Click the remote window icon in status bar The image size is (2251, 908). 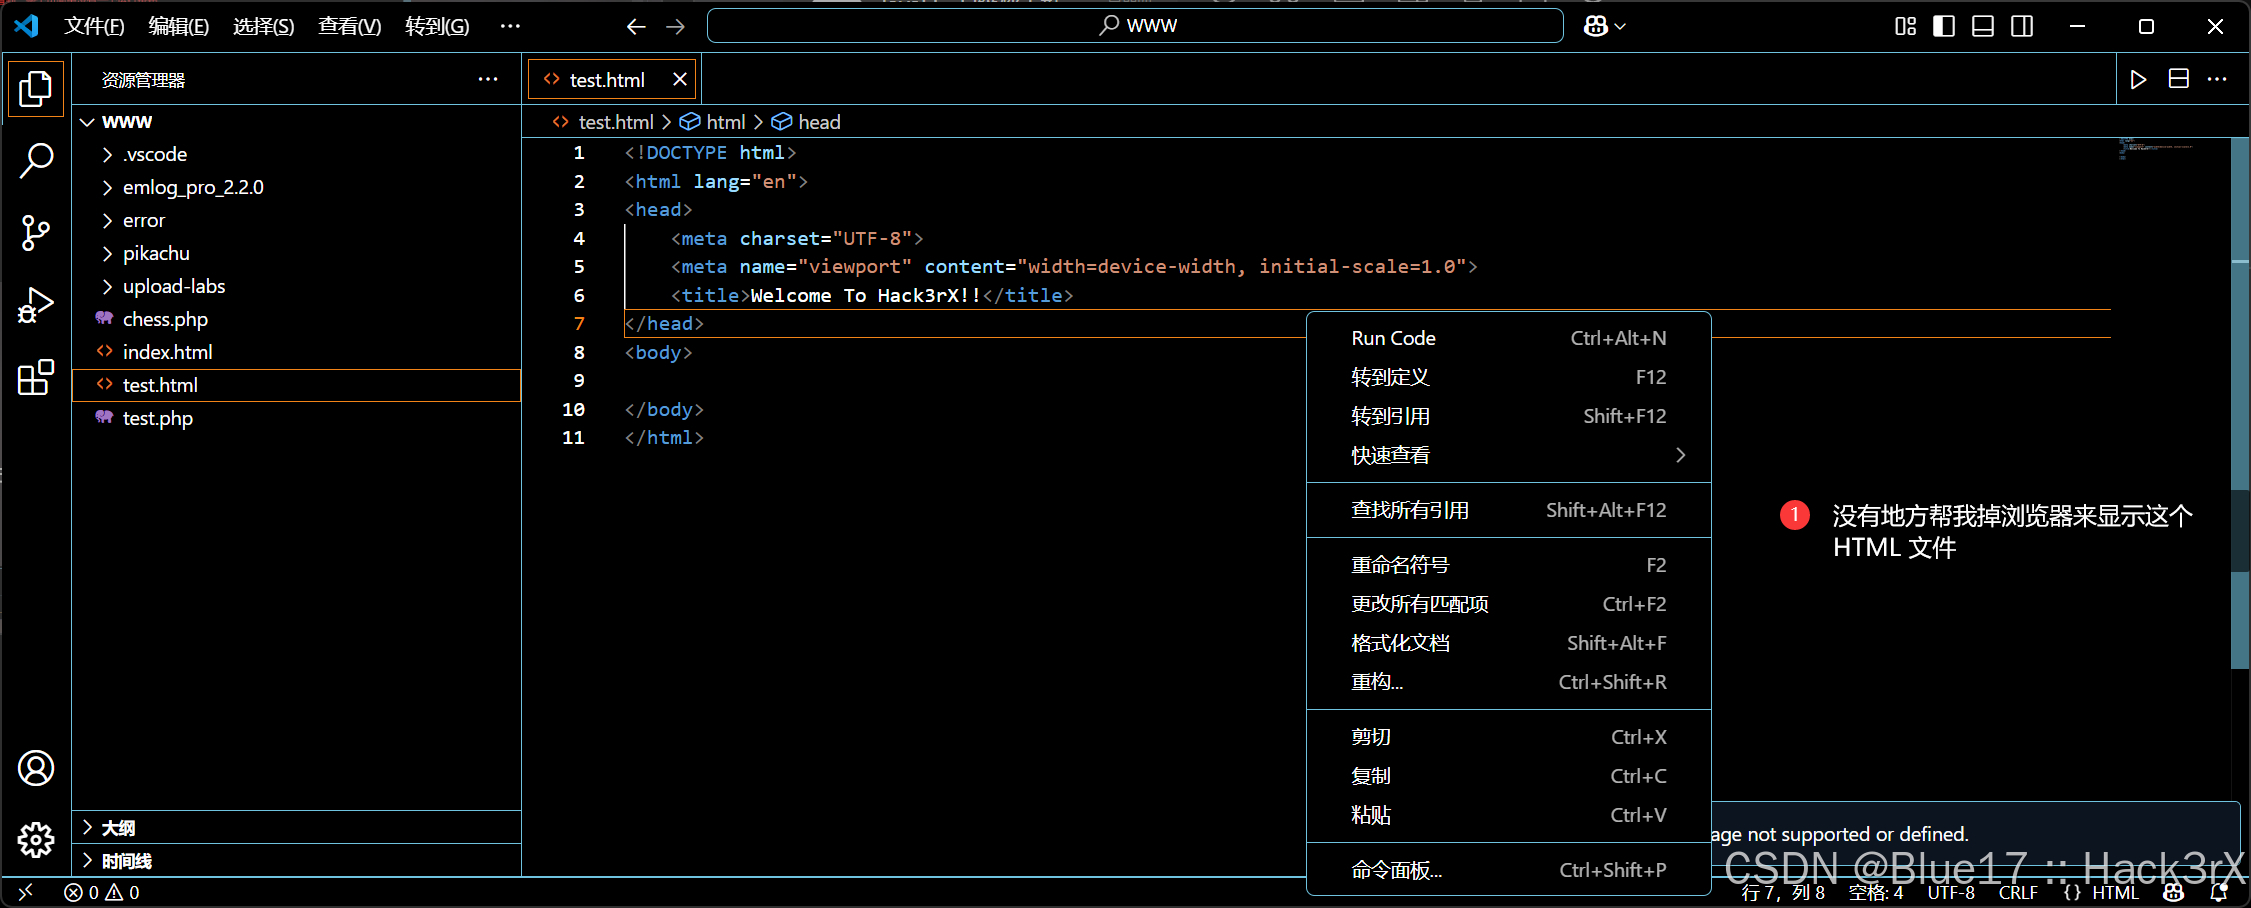(27, 892)
